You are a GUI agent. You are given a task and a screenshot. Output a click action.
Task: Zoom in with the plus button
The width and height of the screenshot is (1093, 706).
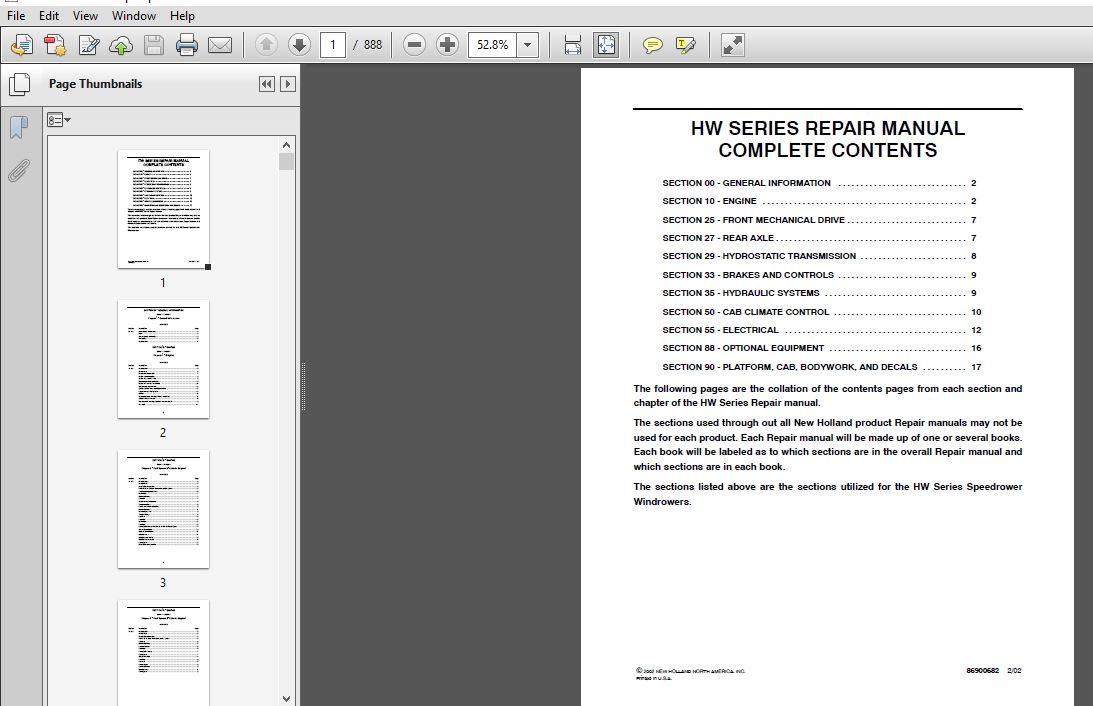click(x=447, y=45)
